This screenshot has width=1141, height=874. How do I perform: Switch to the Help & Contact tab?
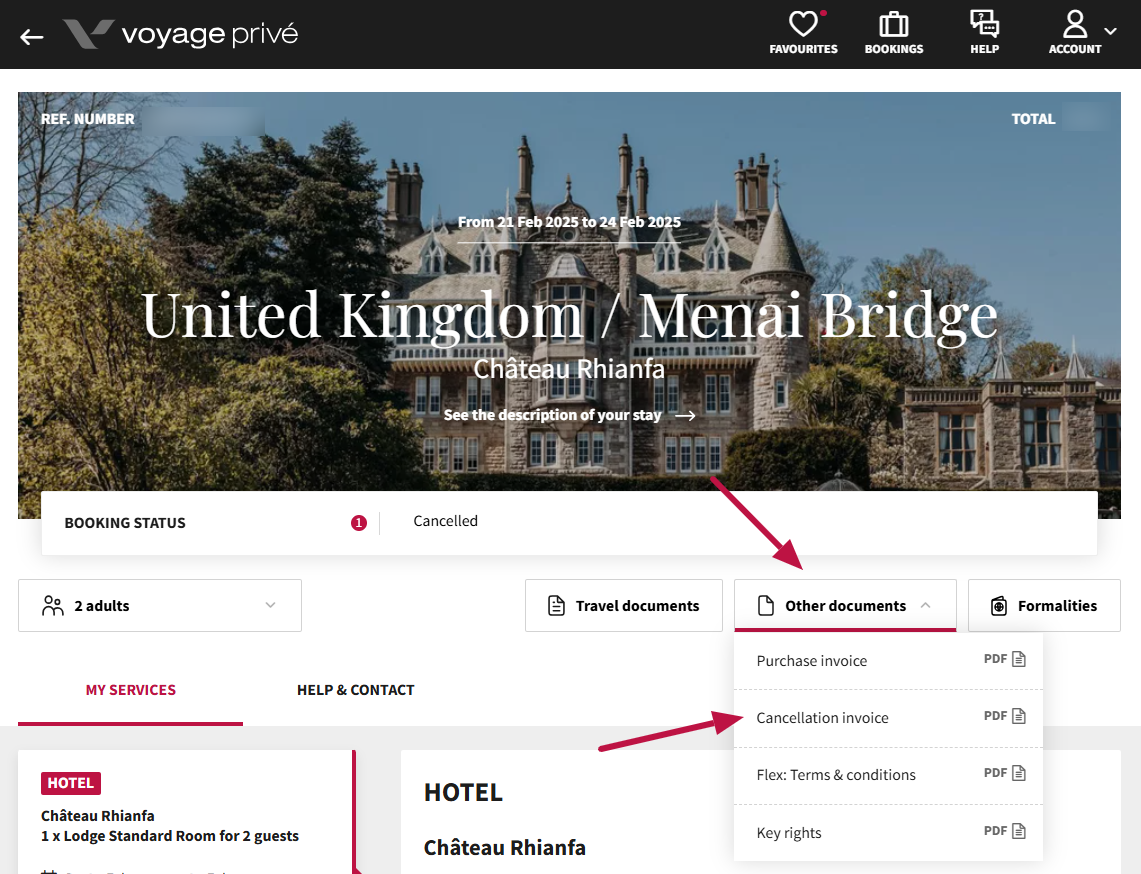tap(355, 690)
